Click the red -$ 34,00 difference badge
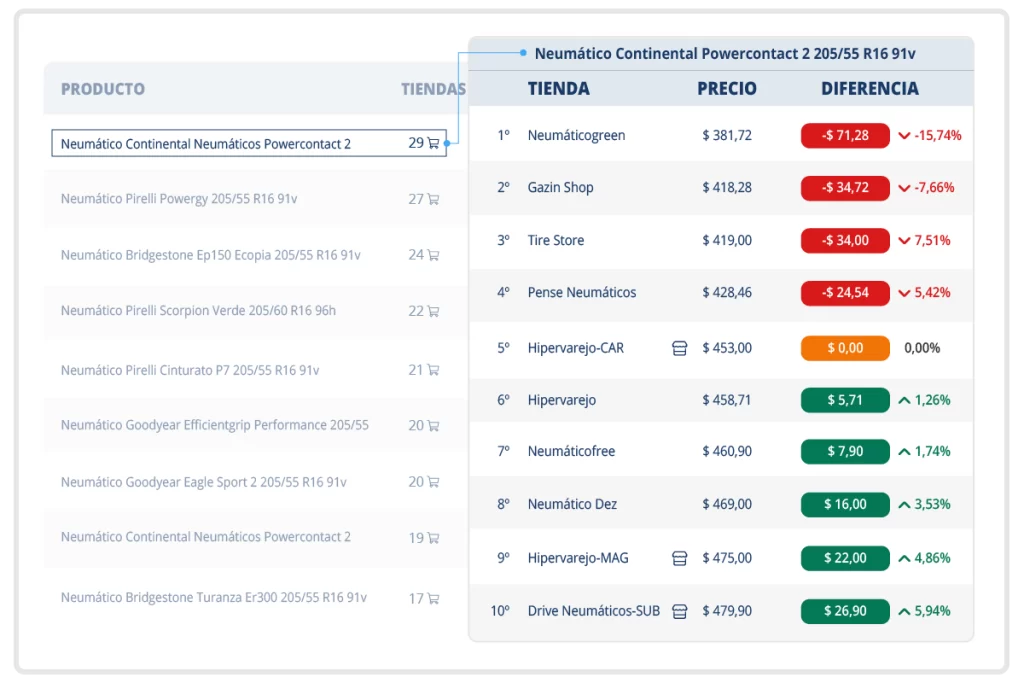Screen dimensions: 1024x683 coord(845,240)
